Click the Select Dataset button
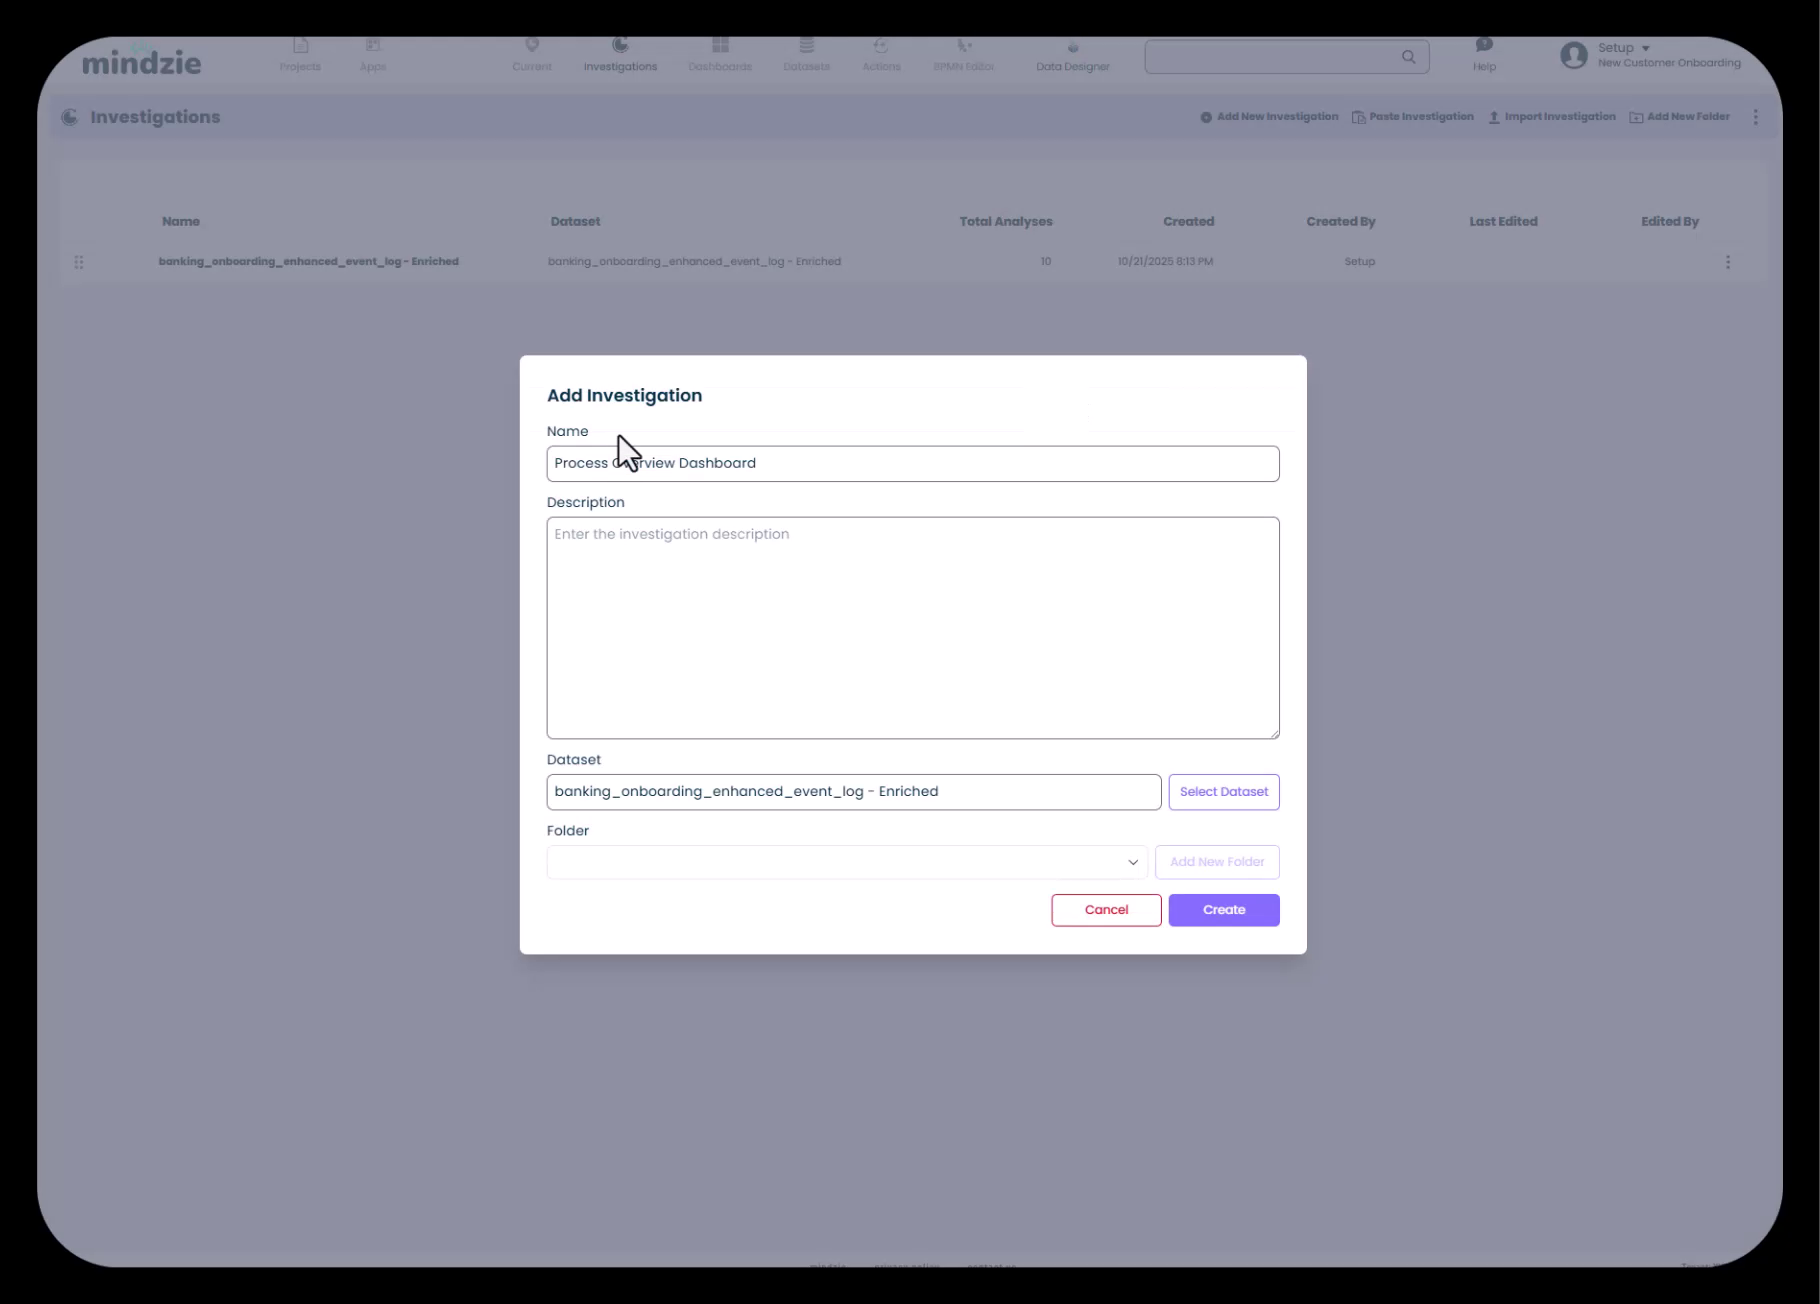Viewport: 1820px width, 1304px height. point(1223,792)
